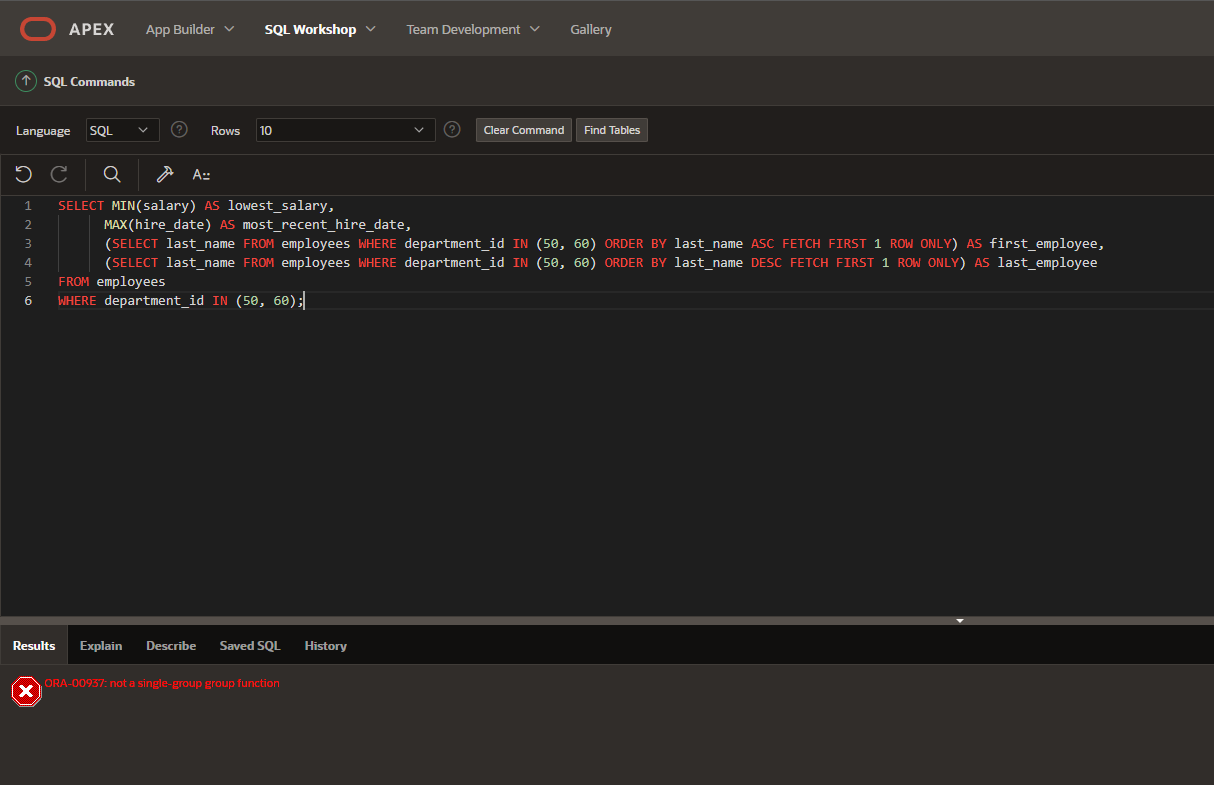This screenshot has height=785, width=1214.
Task: Click the ASC keyword in line 3
Action: pos(762,243)
